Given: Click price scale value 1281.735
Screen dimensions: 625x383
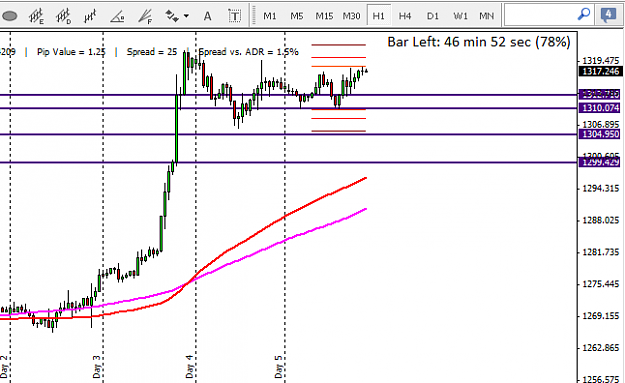Looking at the screenshot, I should pos(601,252).
